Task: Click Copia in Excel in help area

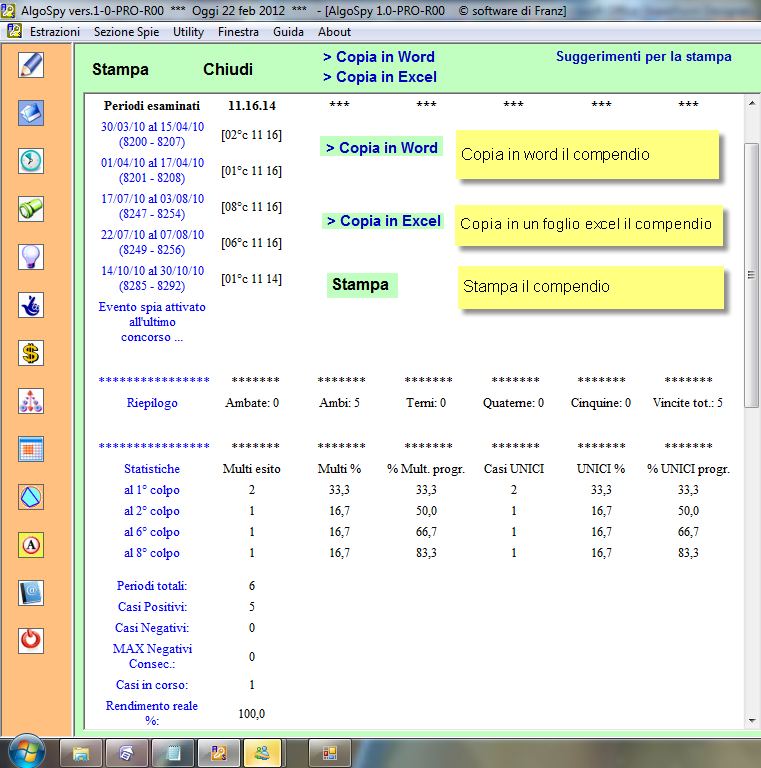Action: 383,221
